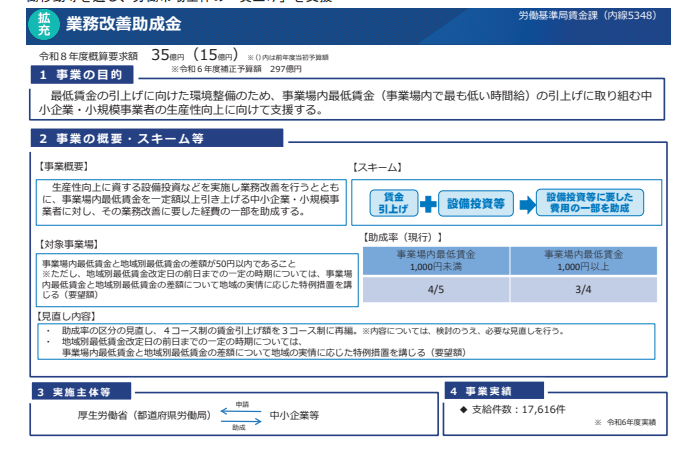Click the 拡充 badge icon beside the title
Viewport: 684px width, 455px height.
pos(43,21)
